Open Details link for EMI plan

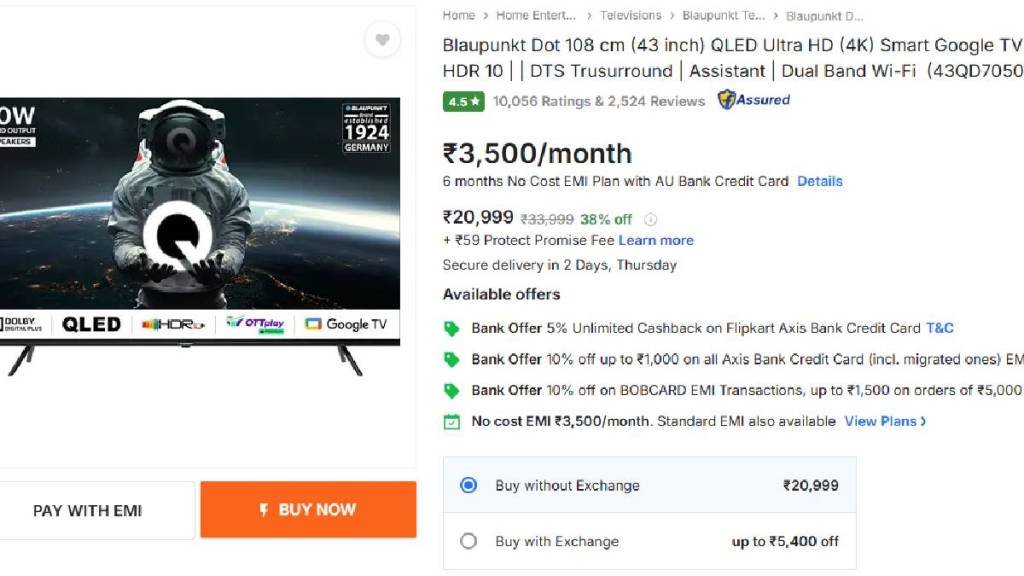tap(820, 181)
